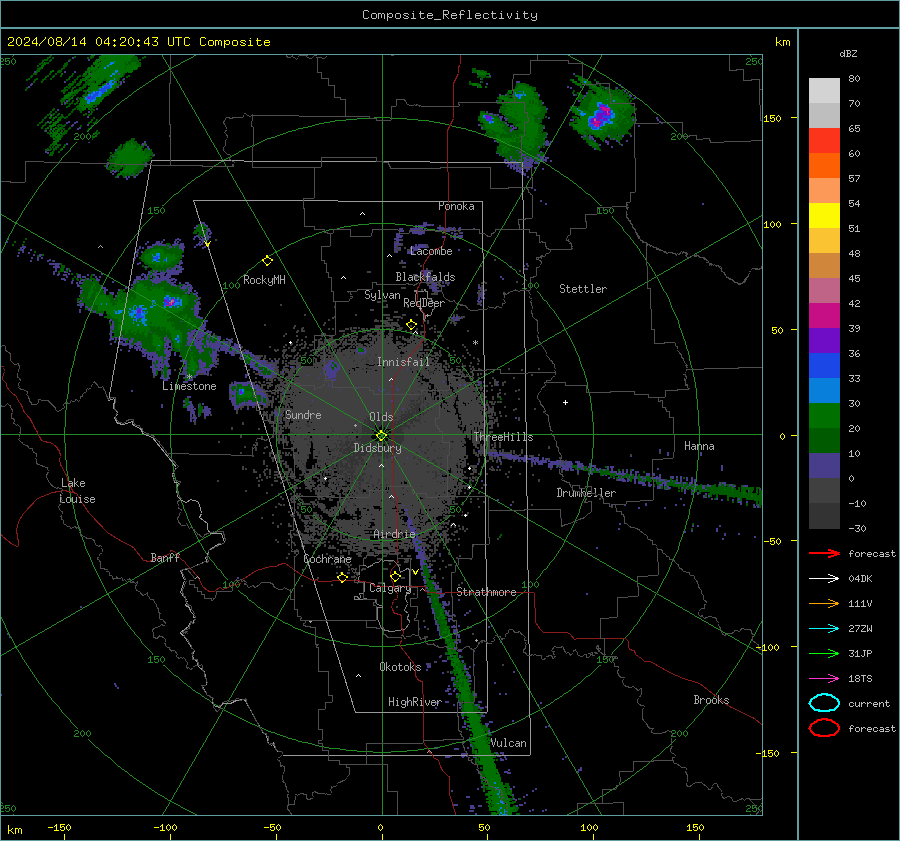The image size is (900, 841).
Task: Click the yellow diamond marker above Calgary
Action: pos(395,576)
